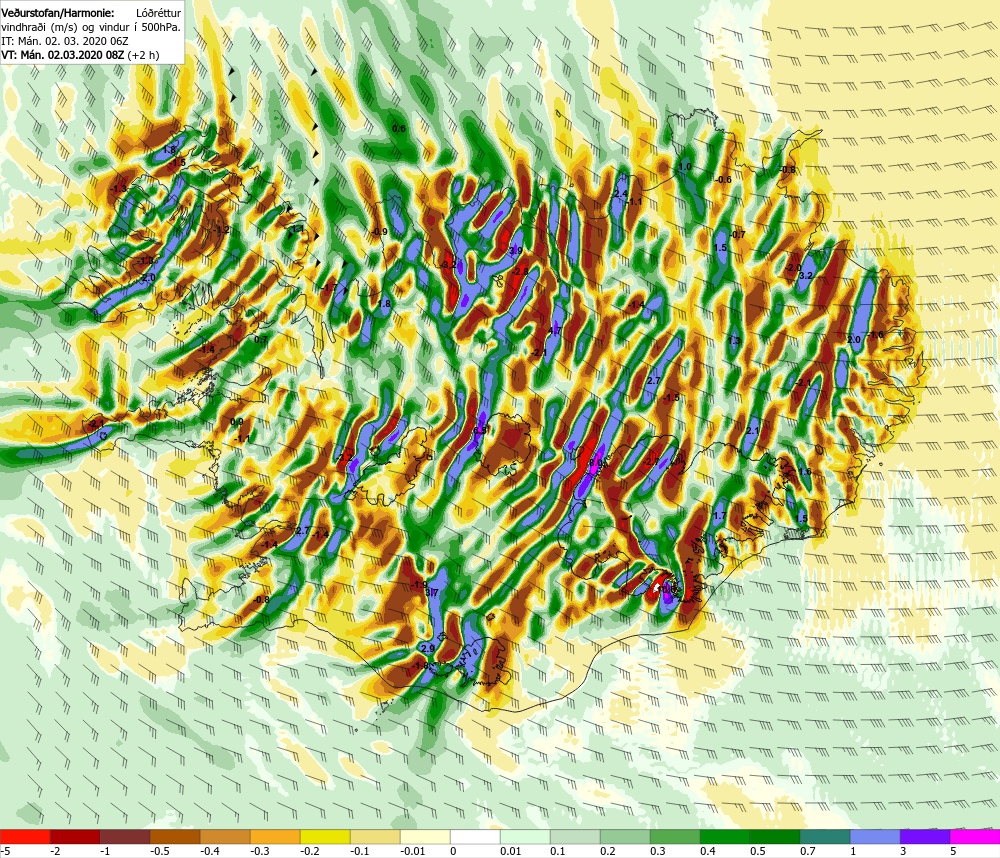Click the '-1.9' value label on the map
This screenshot has width=1000, height=858.
click(419, 585)
